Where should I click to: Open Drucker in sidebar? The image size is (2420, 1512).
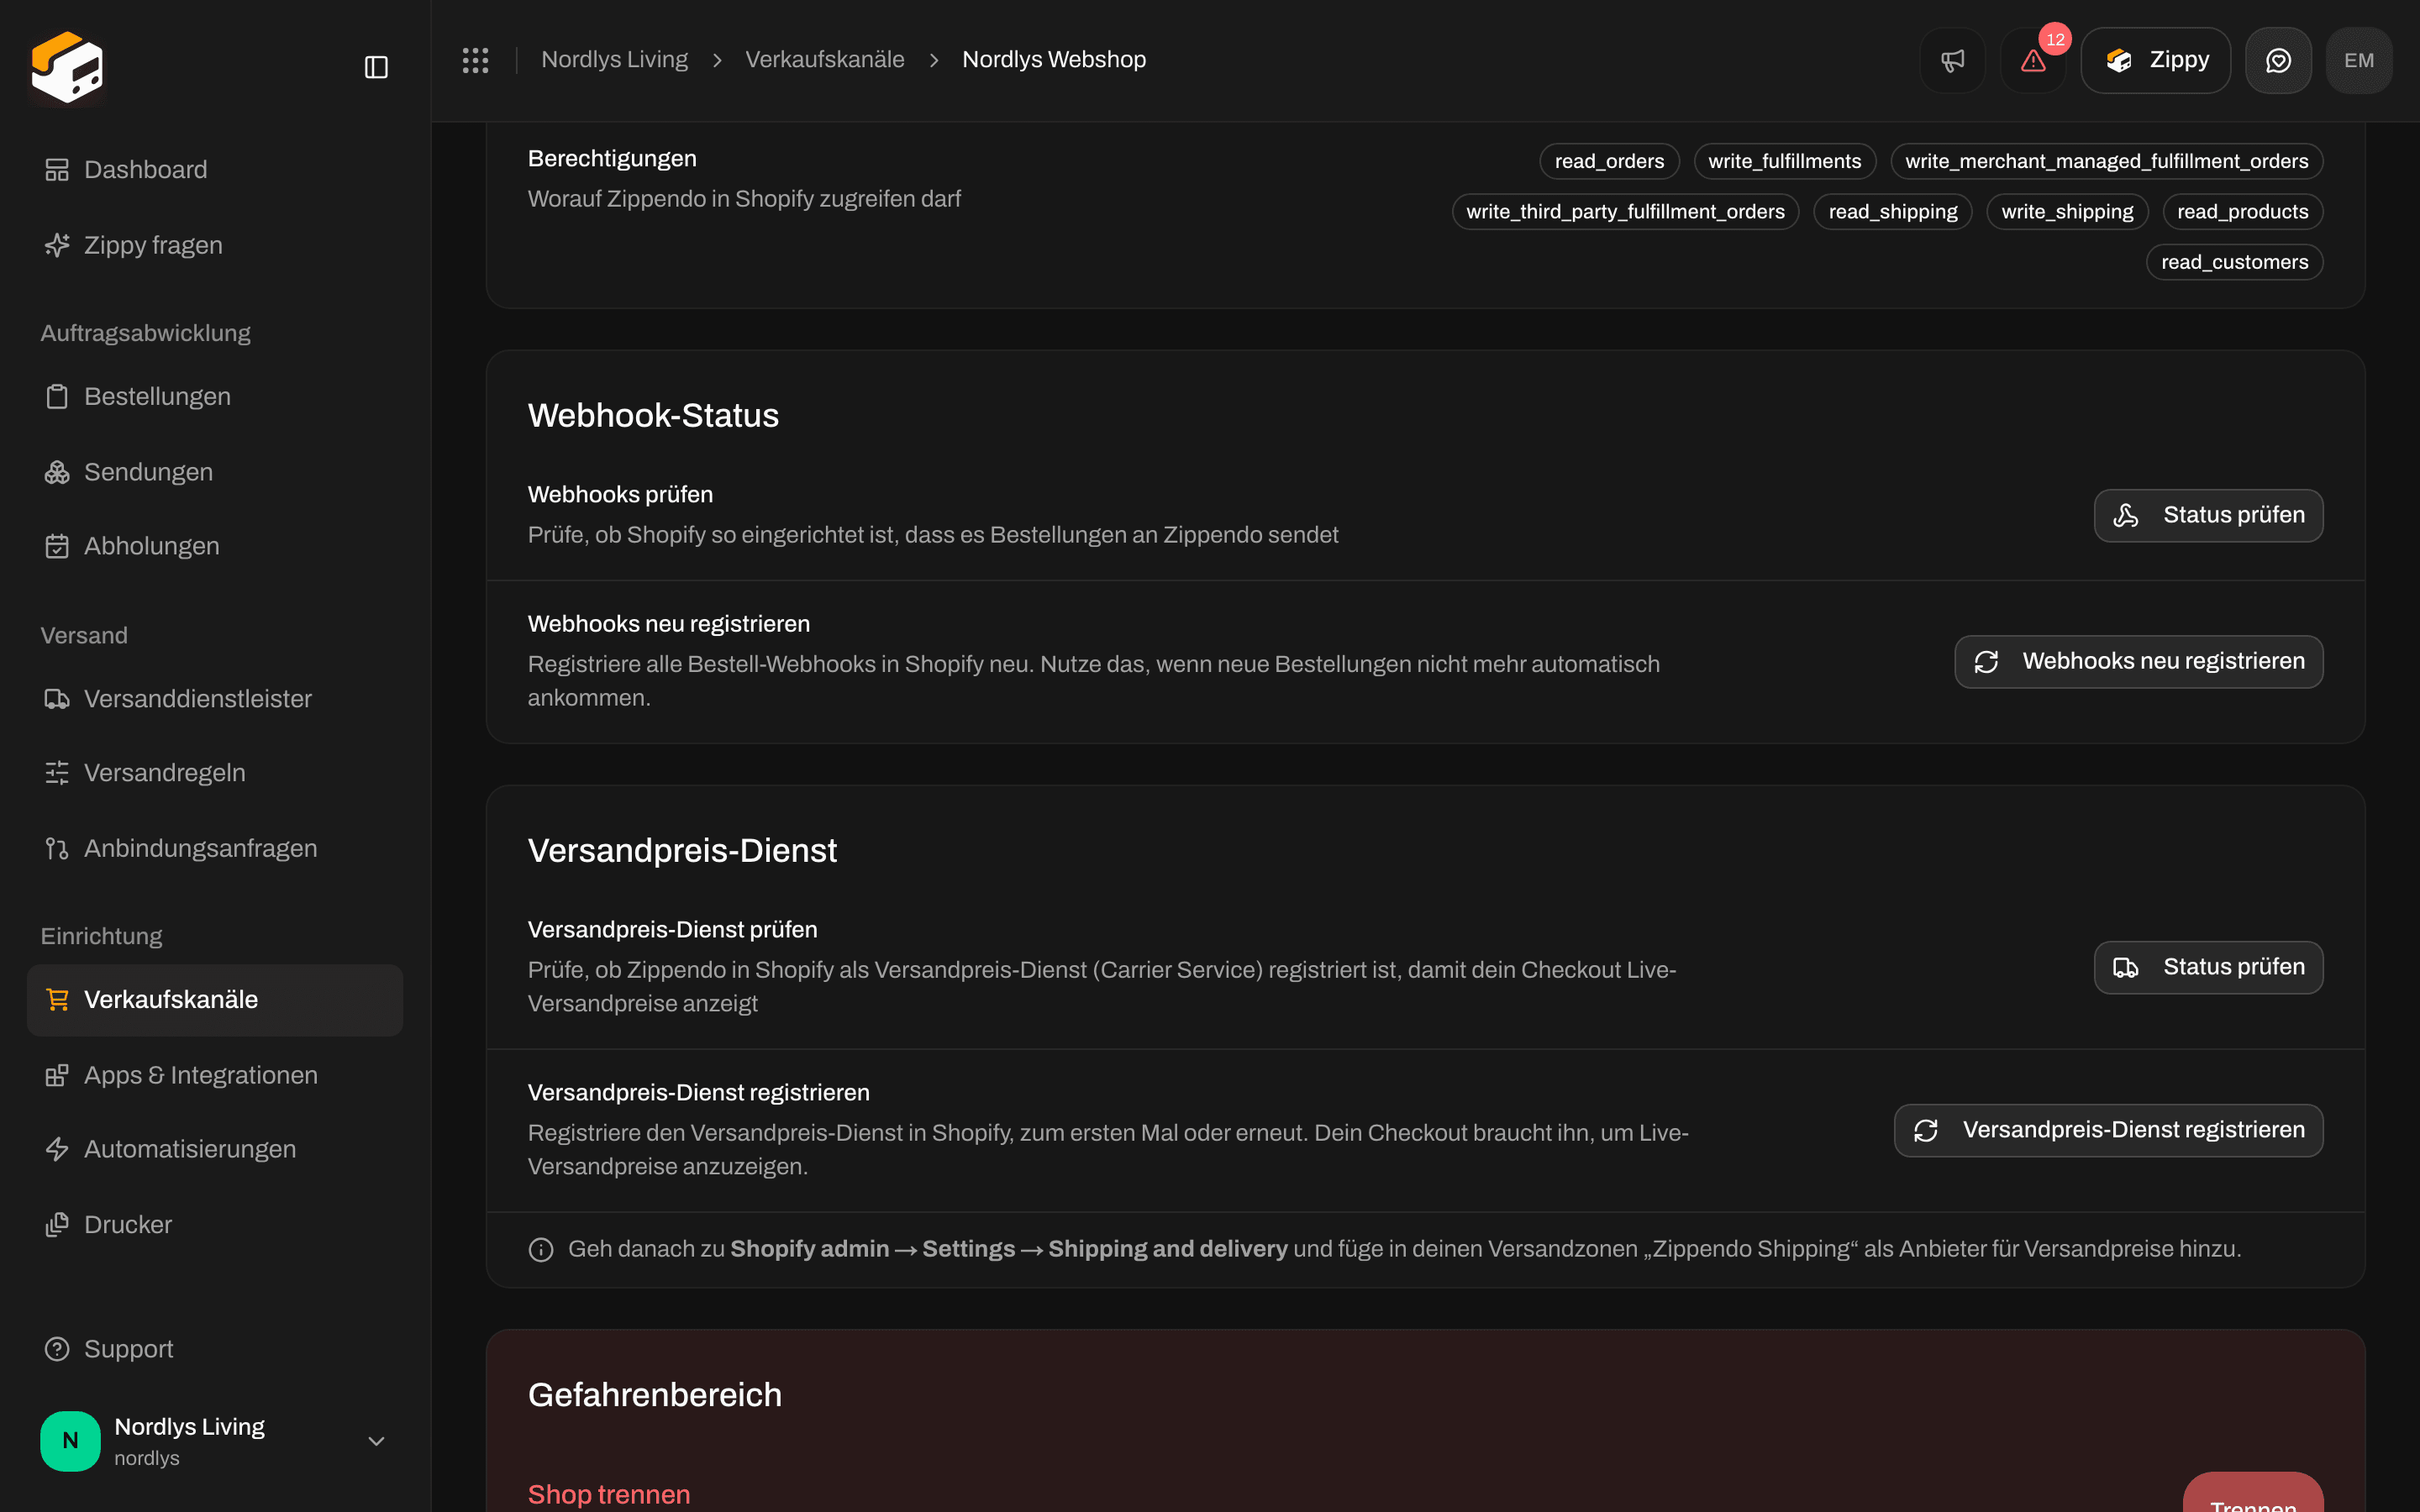coord(215,1225)
